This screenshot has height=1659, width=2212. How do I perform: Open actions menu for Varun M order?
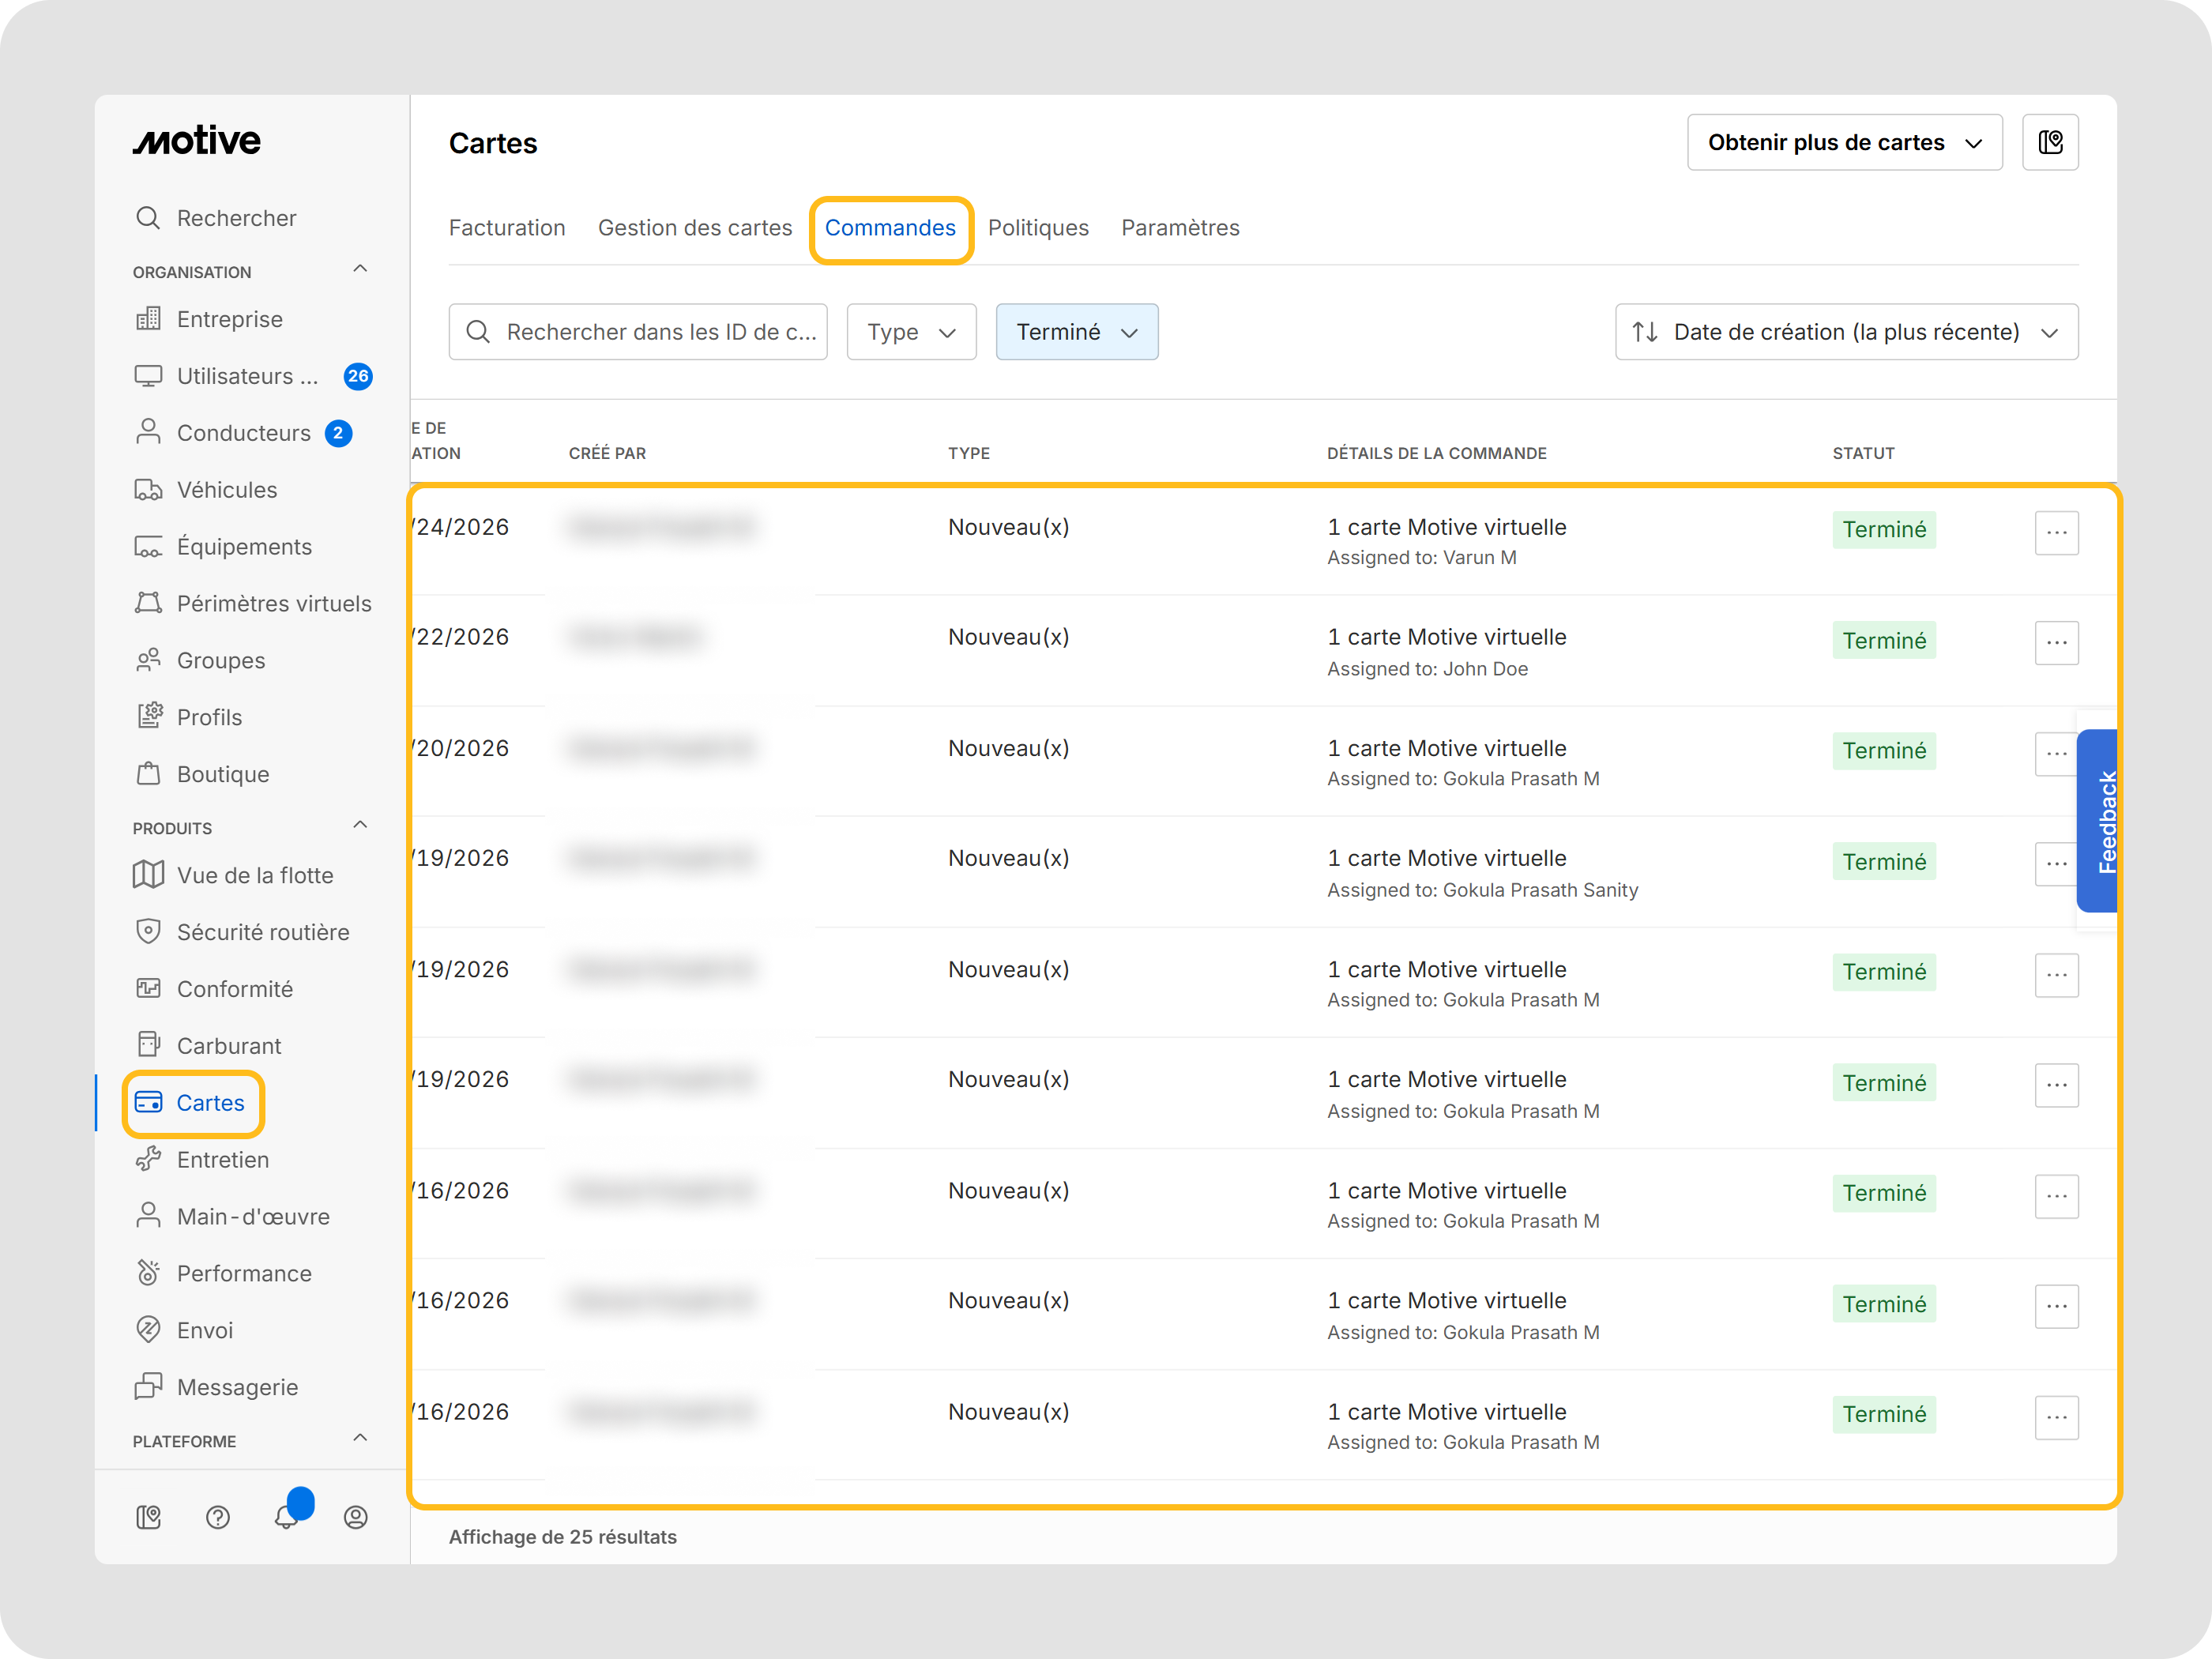point(2057,533)
